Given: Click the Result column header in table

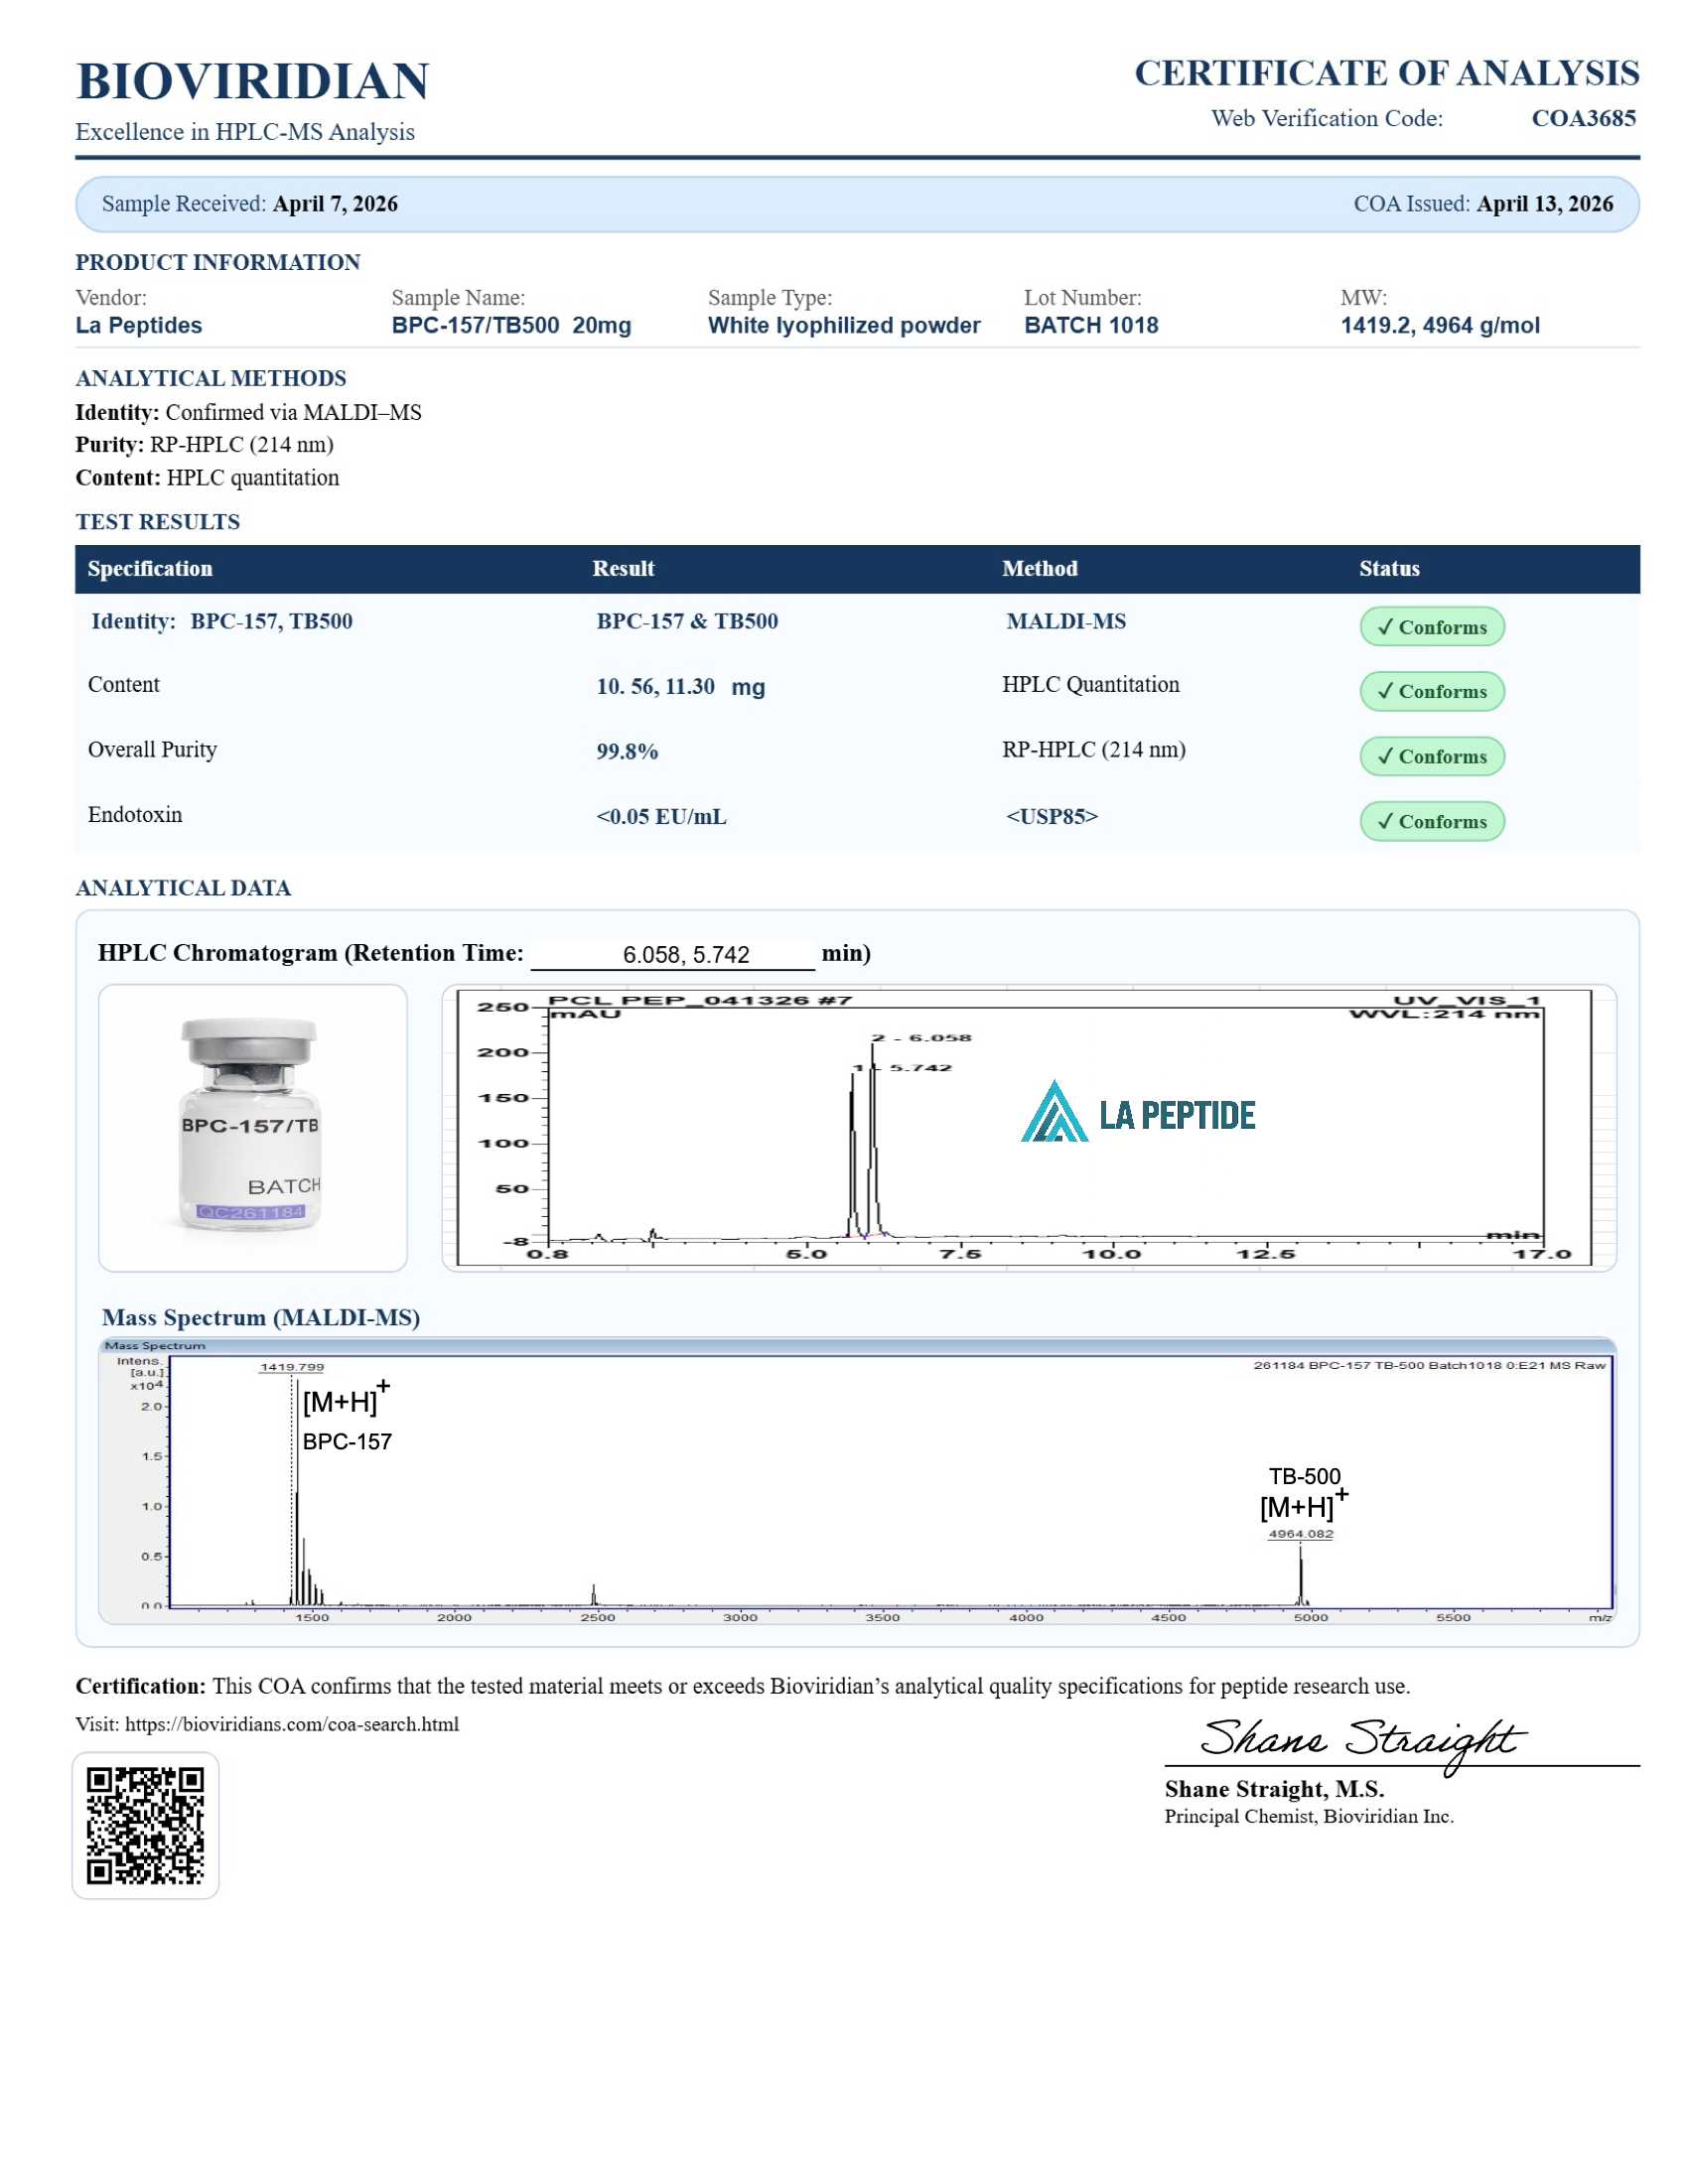Looking at the screenshot, I should coord(623,568).
